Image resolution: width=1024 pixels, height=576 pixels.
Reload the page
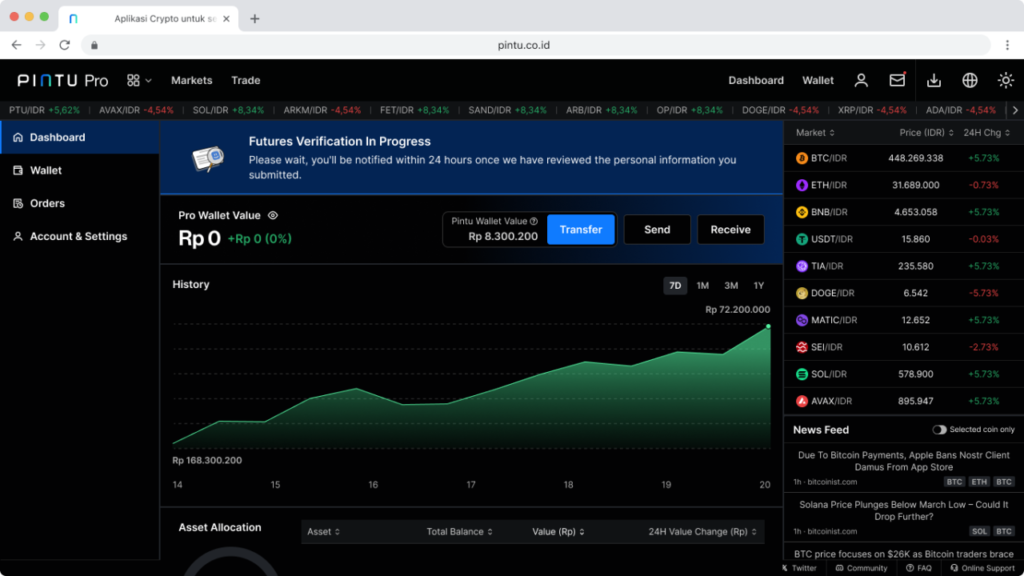pos(64,45)
